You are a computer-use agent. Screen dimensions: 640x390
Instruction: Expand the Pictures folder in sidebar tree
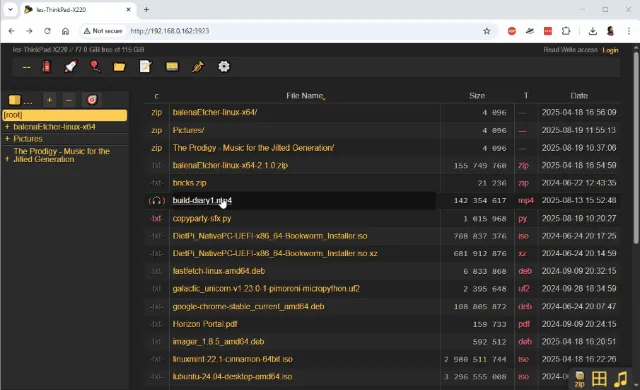[7, 139]
